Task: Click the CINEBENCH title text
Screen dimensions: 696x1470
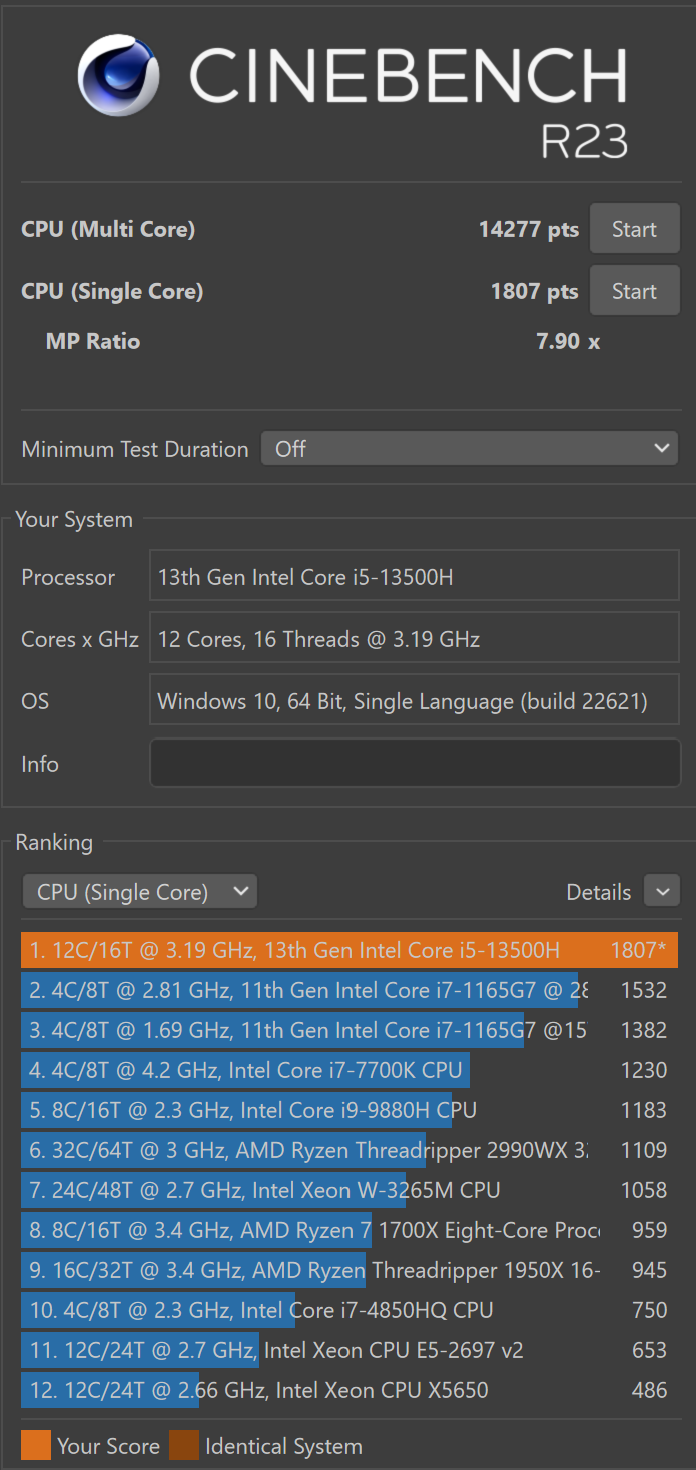Action: click(x=408, y=76)
